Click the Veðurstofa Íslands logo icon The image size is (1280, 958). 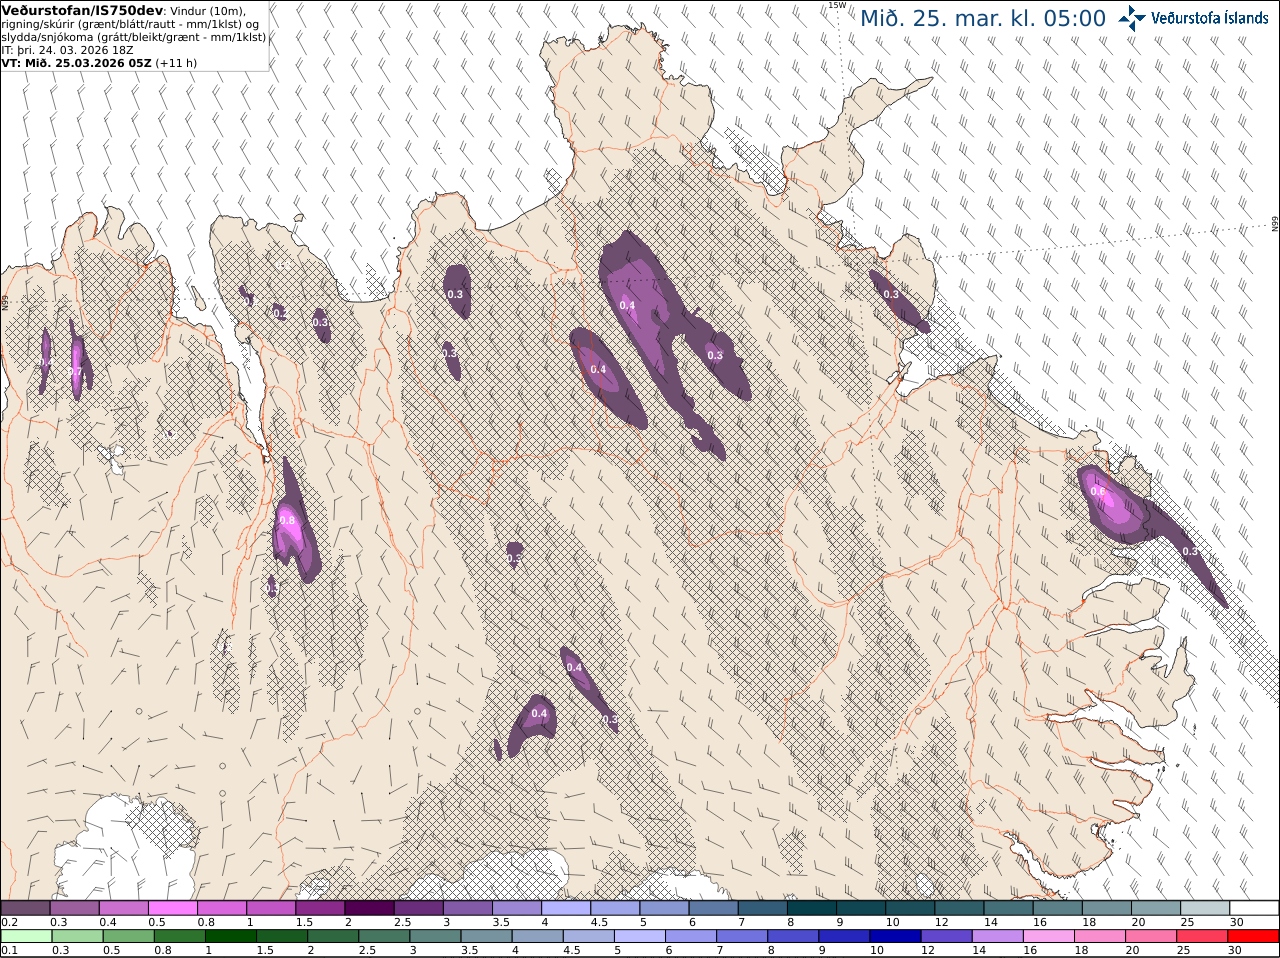(1132, 17)
